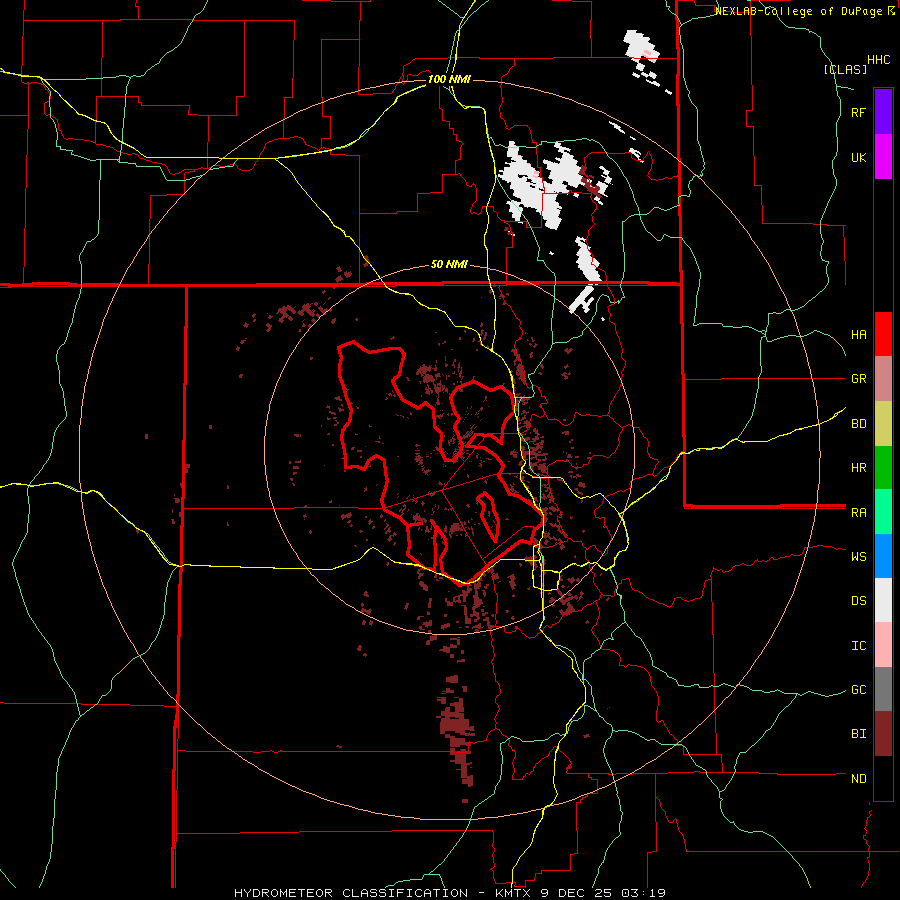Click the small red island polygon outline
The width and height of the screenshot is (900, 900).
click(x=488, y=516)
